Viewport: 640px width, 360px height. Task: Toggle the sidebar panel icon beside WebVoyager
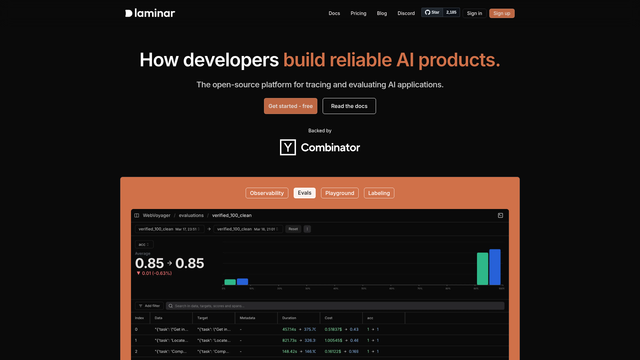tap(137, 216)
